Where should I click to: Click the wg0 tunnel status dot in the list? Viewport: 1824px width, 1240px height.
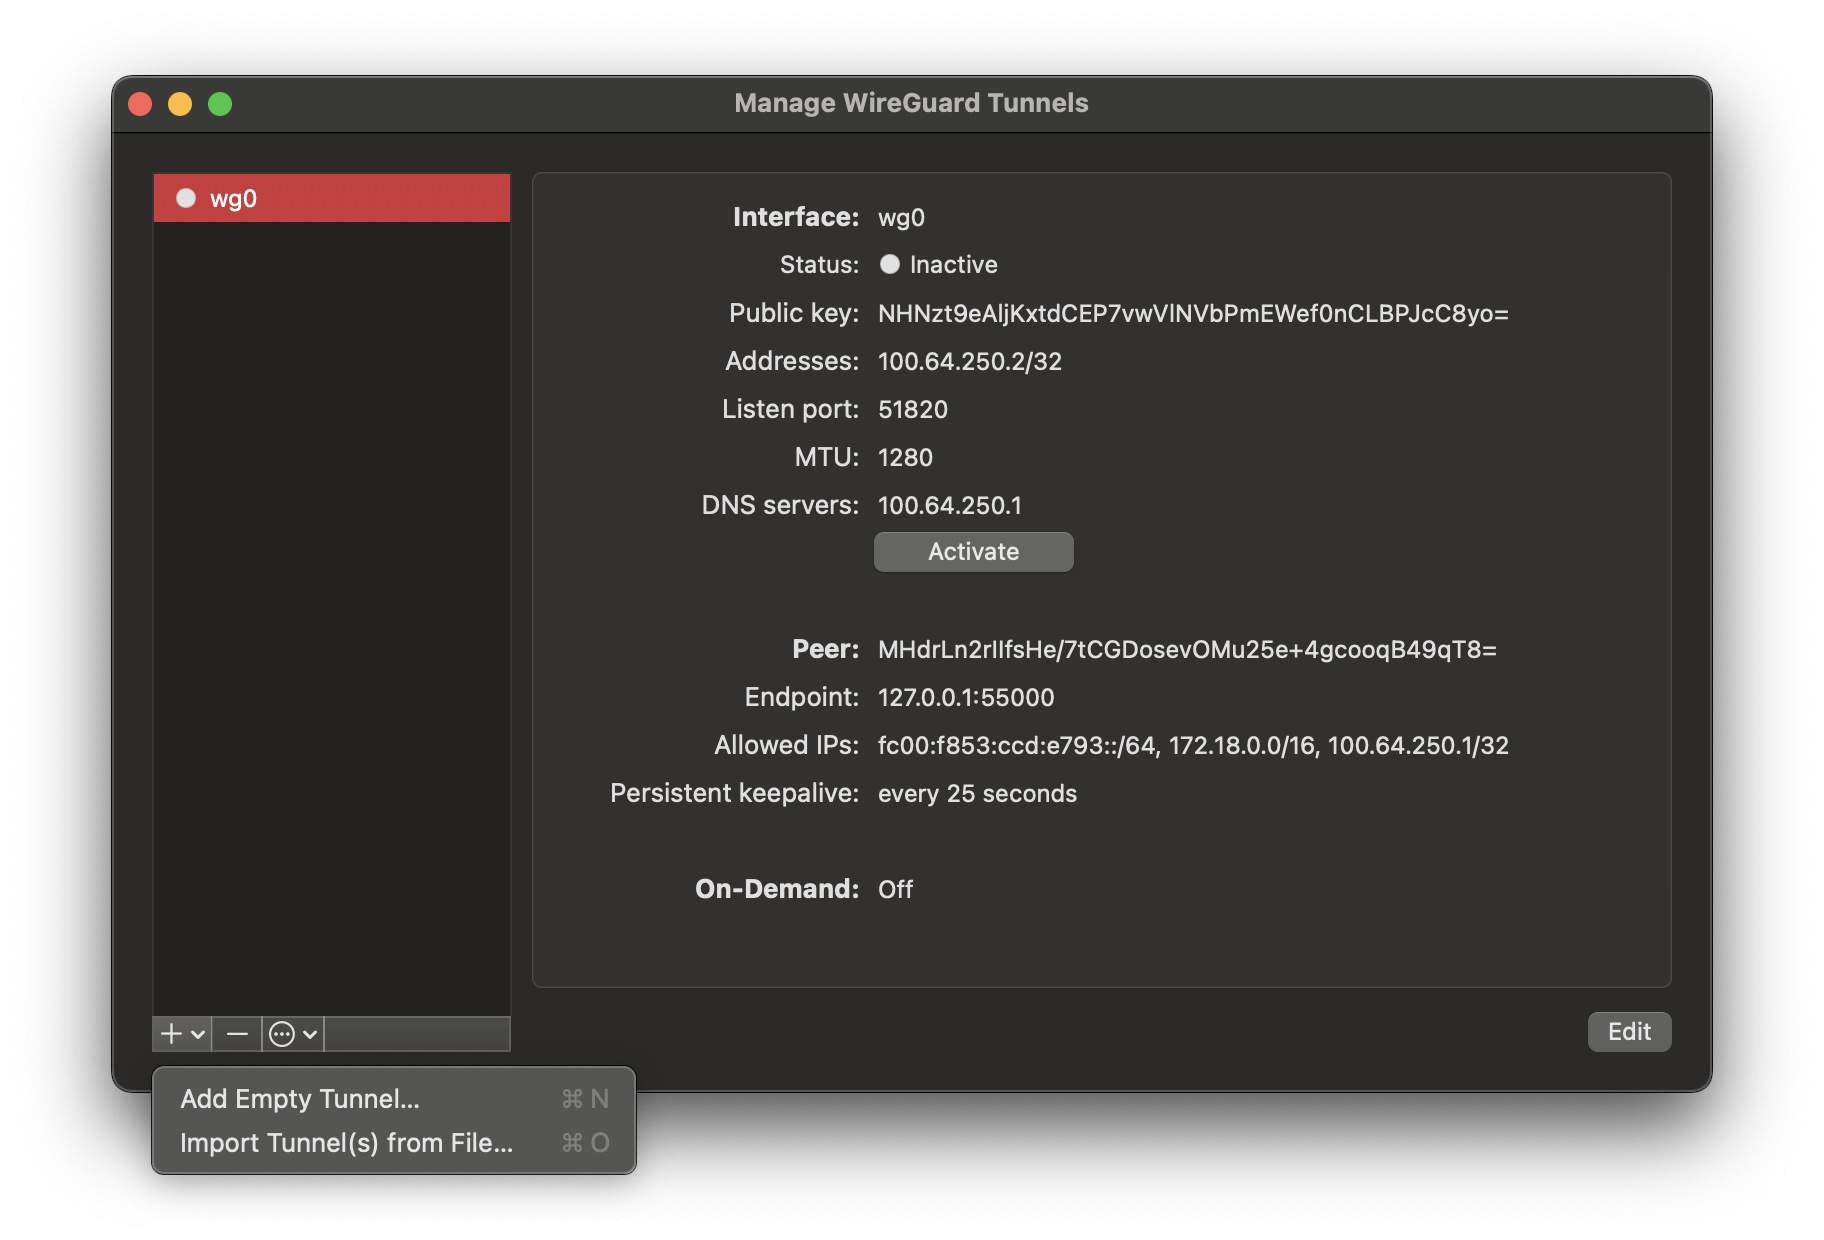[186, 198]
